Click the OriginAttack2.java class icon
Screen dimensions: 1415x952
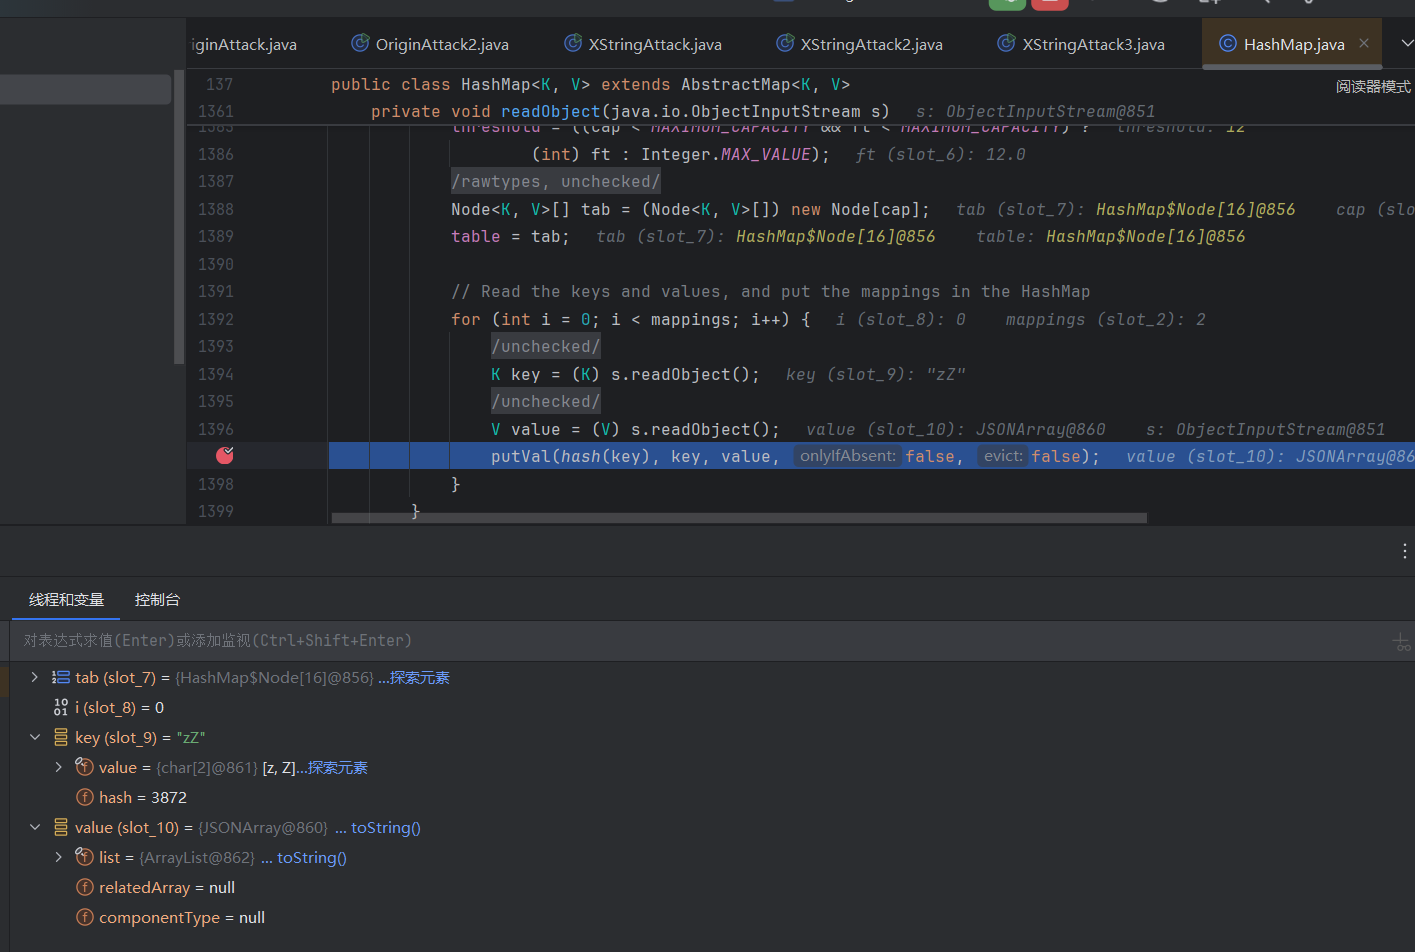(360, 44)
